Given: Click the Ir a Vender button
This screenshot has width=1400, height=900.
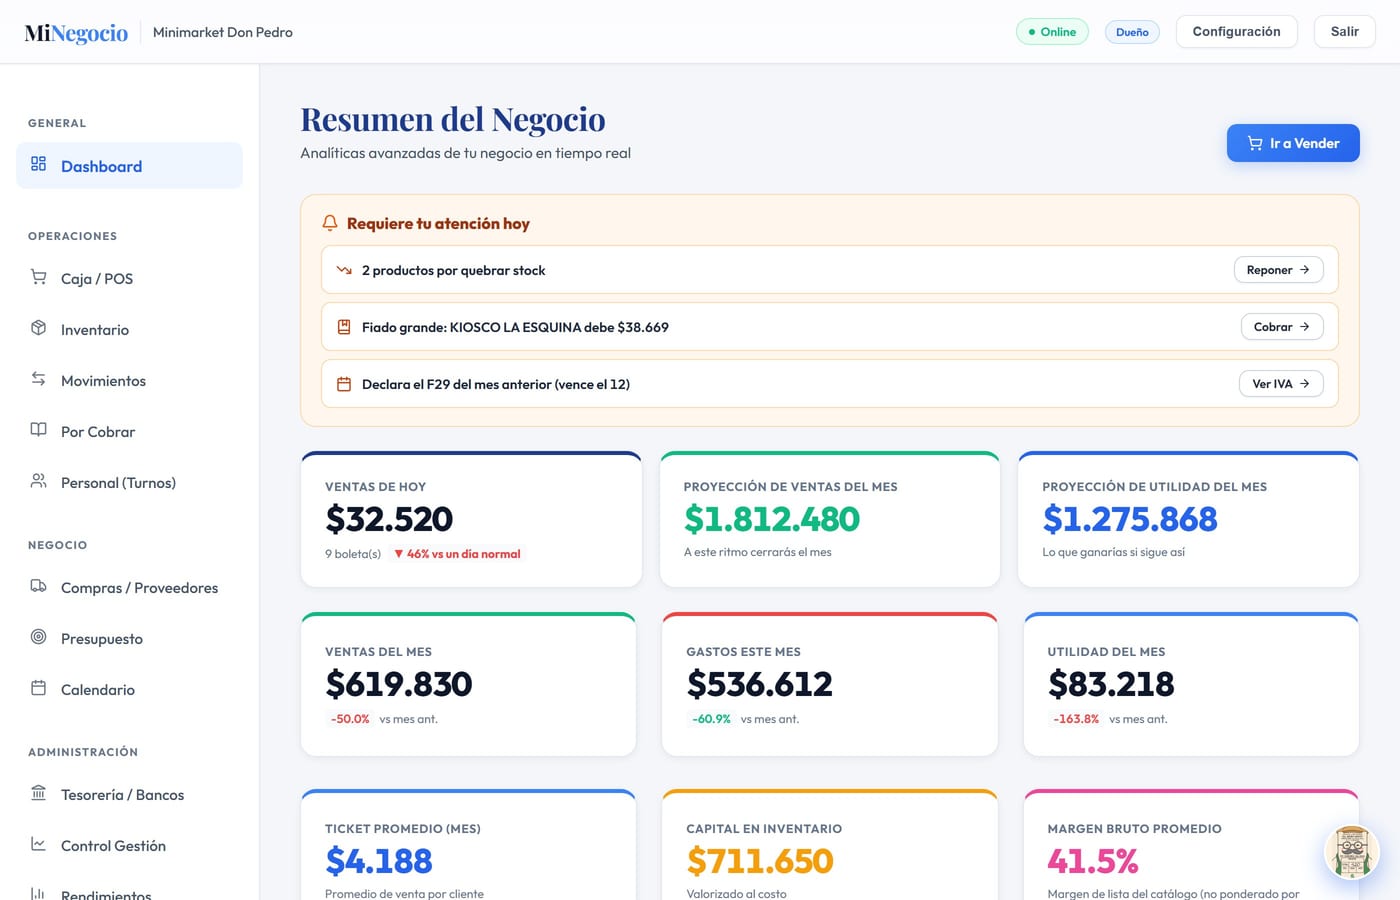Looking at the screenshot, I should point(1293,143).
